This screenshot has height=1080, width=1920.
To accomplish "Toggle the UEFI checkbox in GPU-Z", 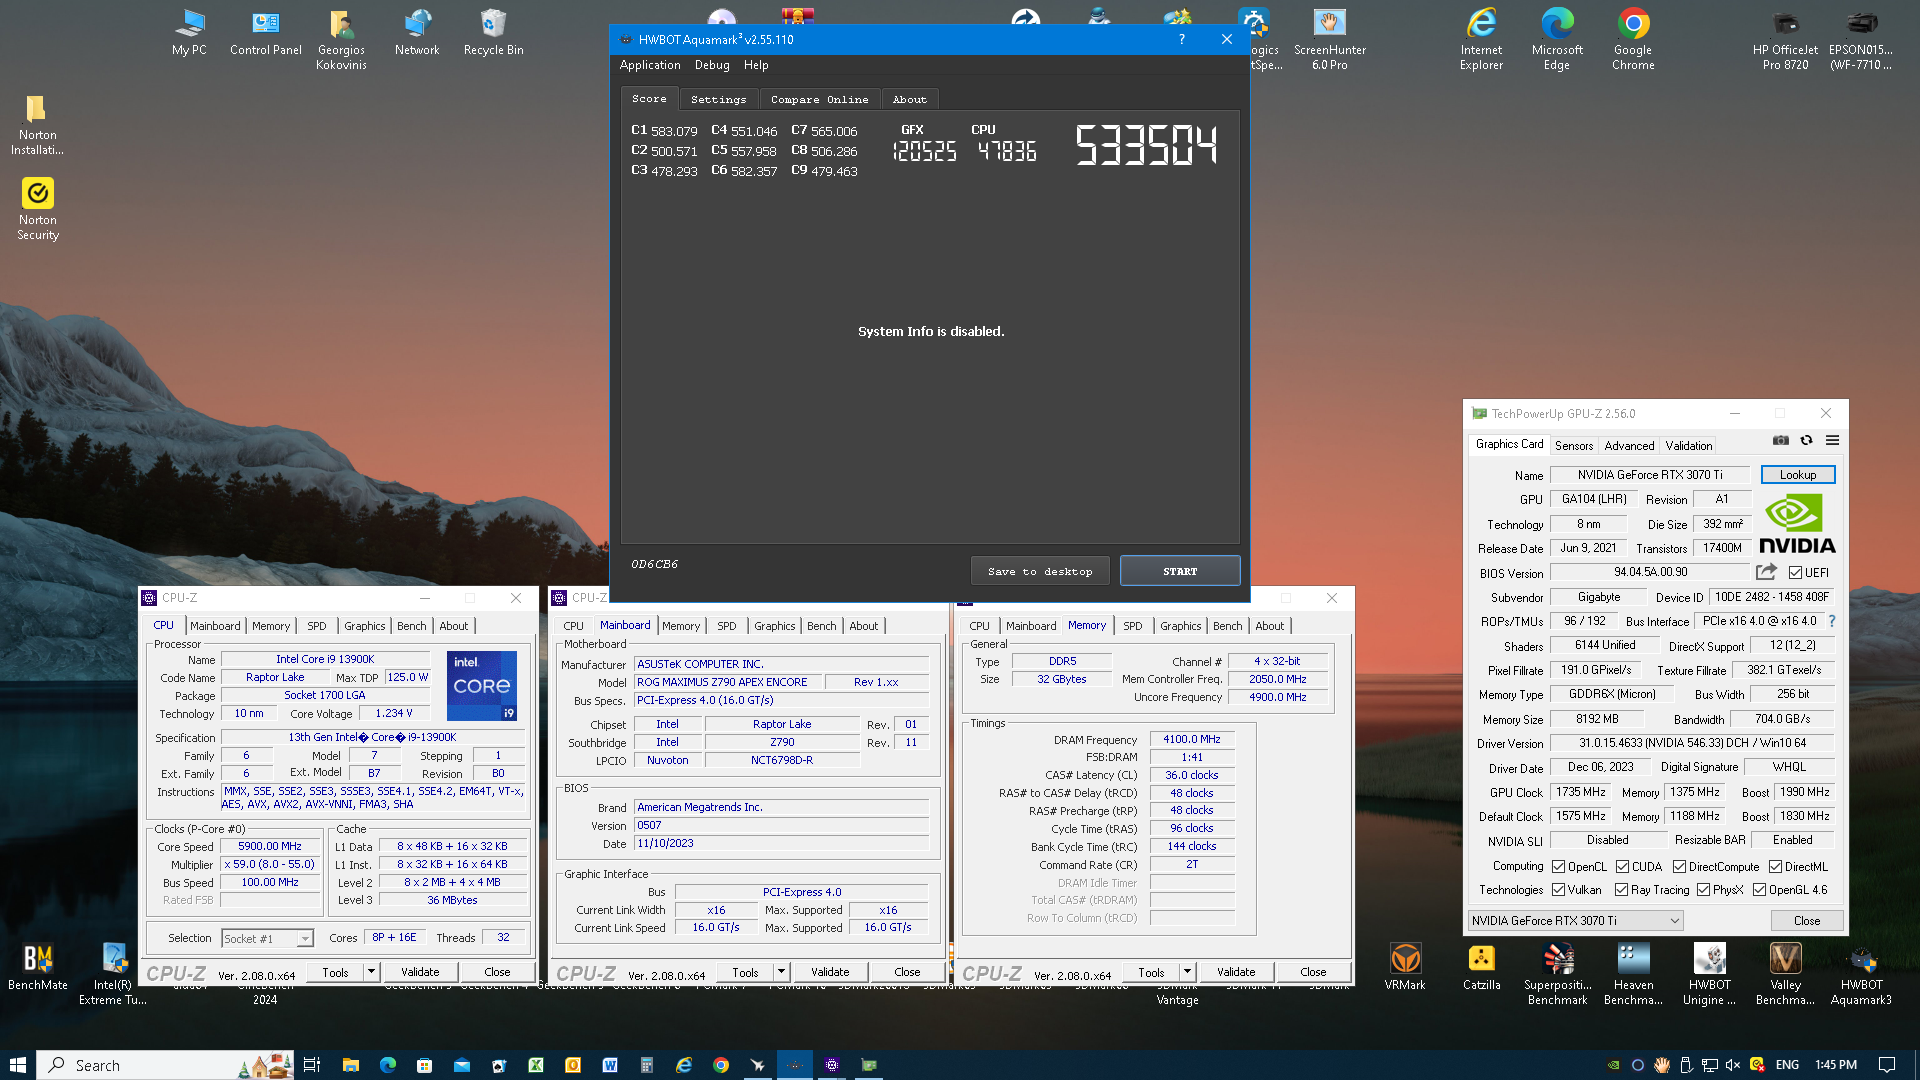I will pos(1795,573).
